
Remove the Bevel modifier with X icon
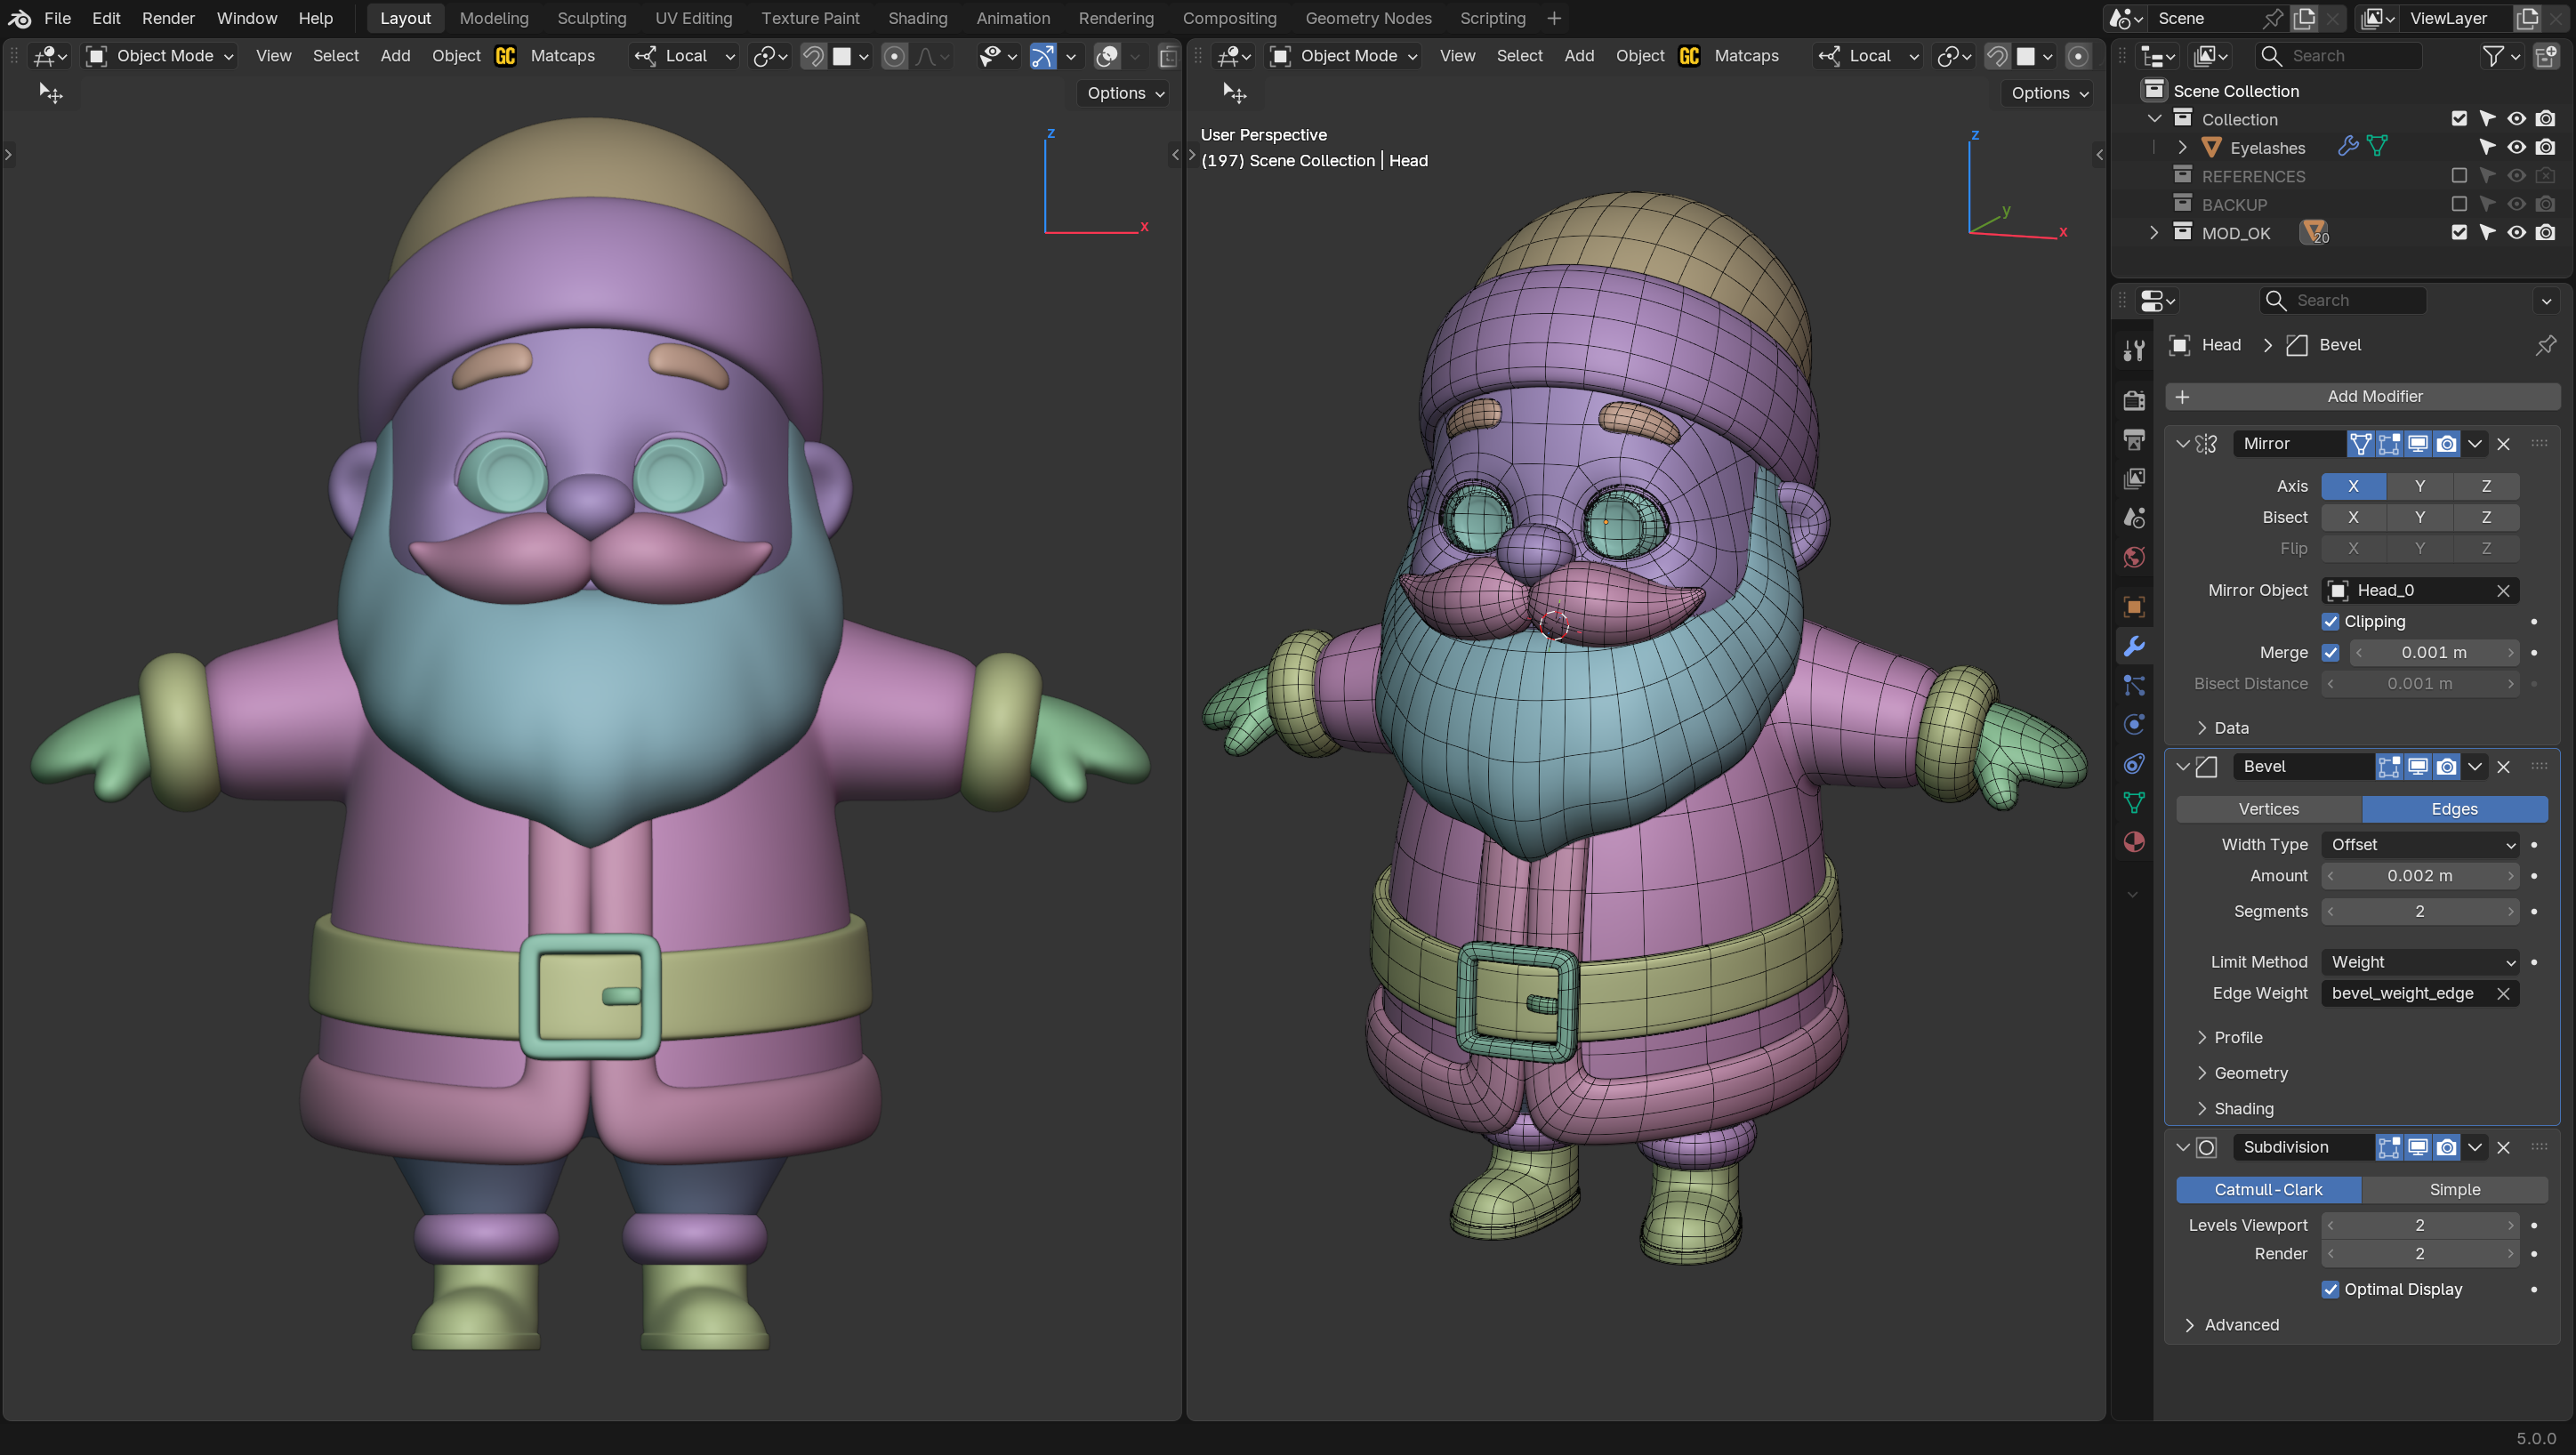(2503, 766)
